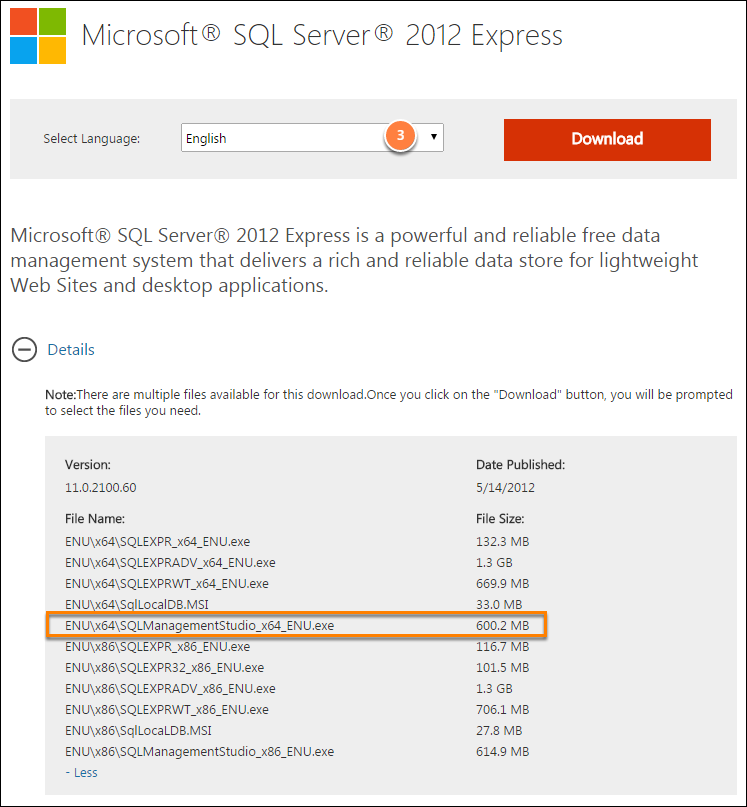The height and width of the screenshot is (807, 747).
Task: Click the SQLEXPRWT_x86_ENU.exe file entry
Action: (167, 710)
